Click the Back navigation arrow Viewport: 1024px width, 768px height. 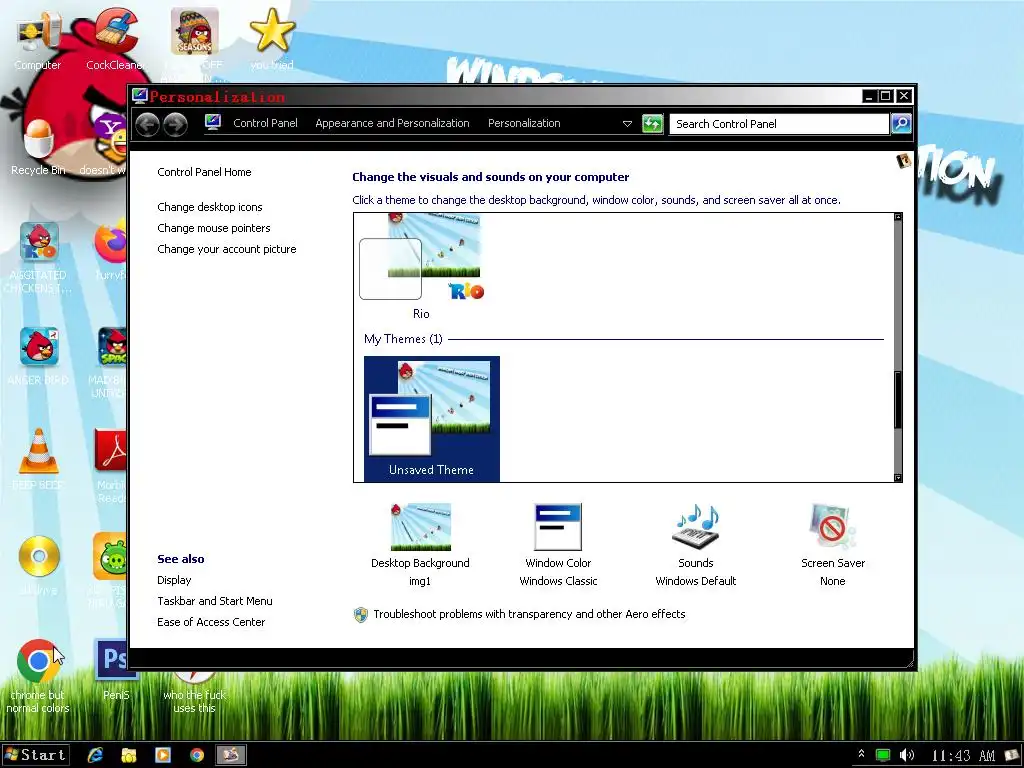click(x=148, y=124)
